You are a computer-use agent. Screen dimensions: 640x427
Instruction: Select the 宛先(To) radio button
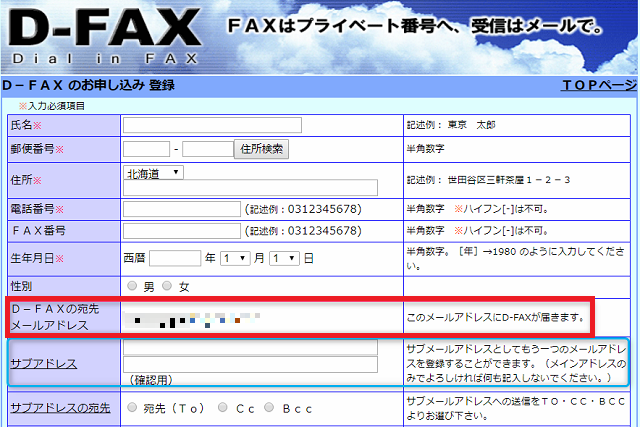click(x=132, y=407)
